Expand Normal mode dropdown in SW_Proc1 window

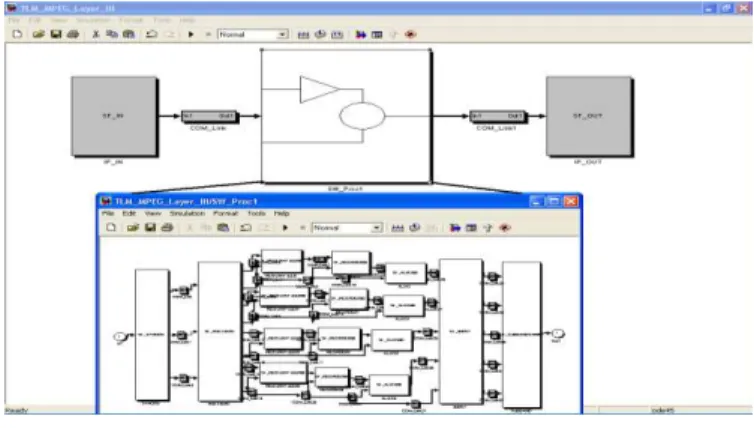(x=377, y=228)
